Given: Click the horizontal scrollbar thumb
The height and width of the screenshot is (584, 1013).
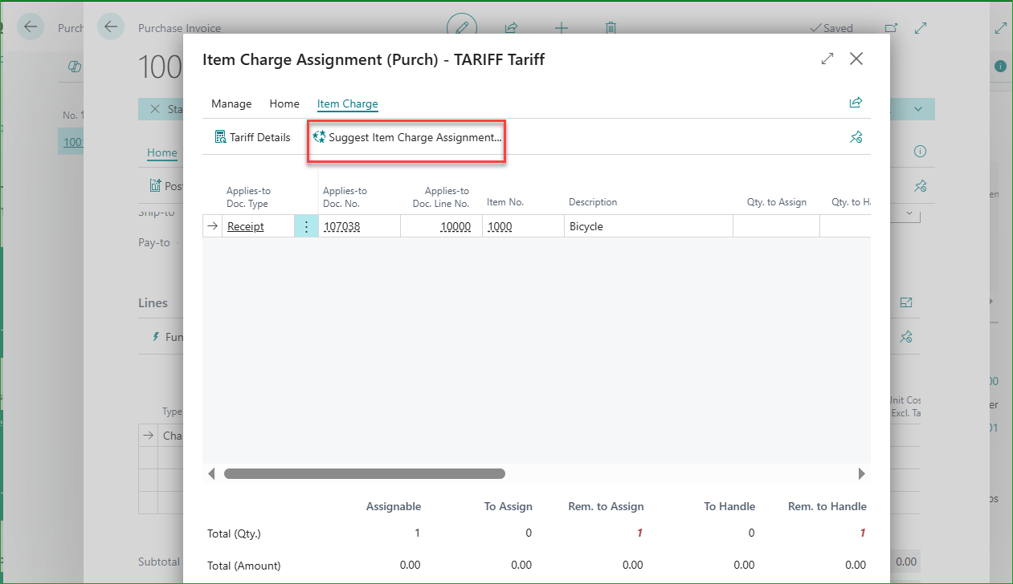Looking at the screenshot, I should coord(364,474).
